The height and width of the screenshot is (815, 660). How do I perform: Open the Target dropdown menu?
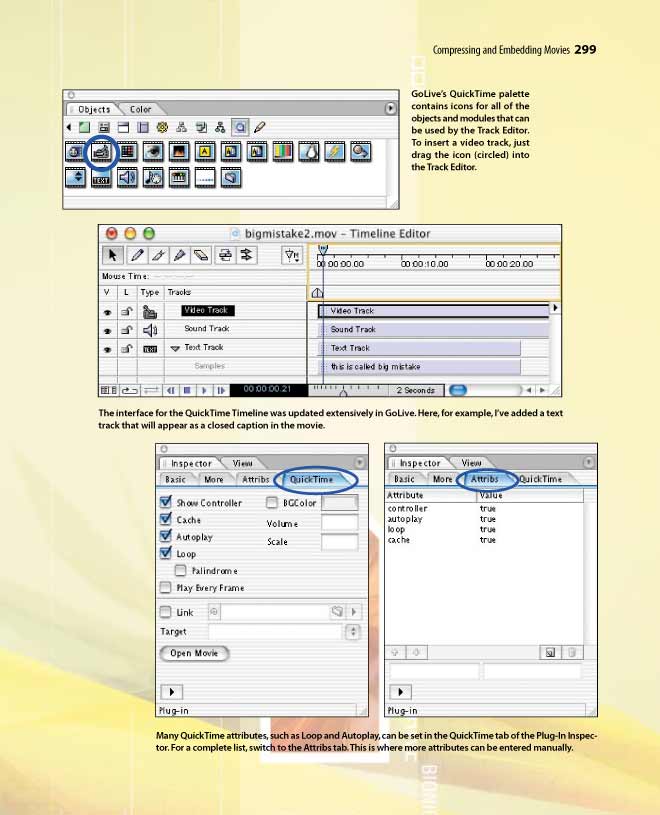(352, 632)
